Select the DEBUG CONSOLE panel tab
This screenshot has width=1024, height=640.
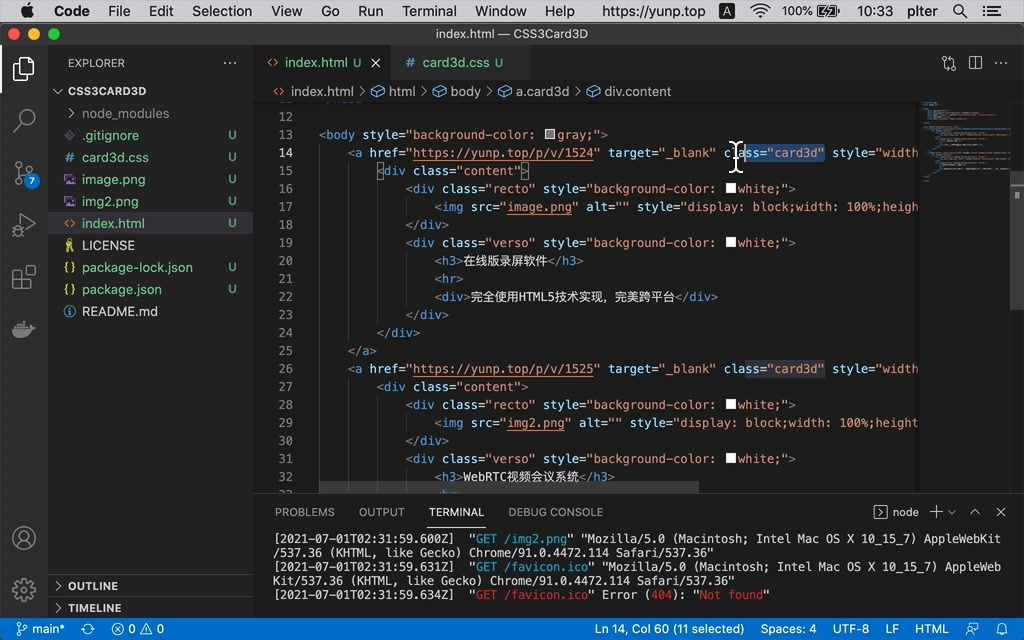point(555,512)
